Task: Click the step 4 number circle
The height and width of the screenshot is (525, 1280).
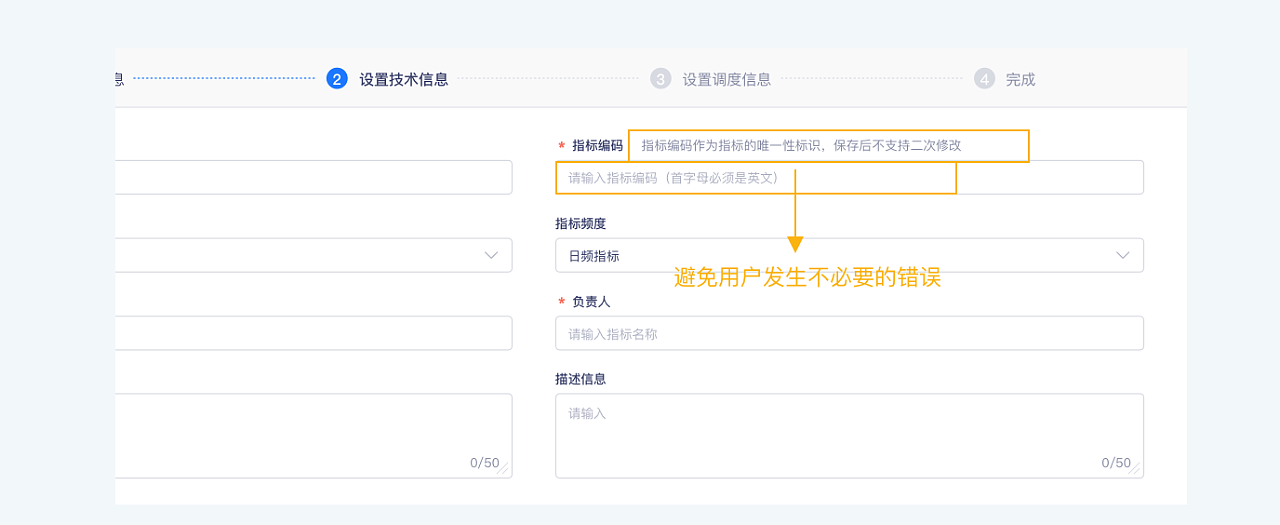Action: tap(984, 79)
